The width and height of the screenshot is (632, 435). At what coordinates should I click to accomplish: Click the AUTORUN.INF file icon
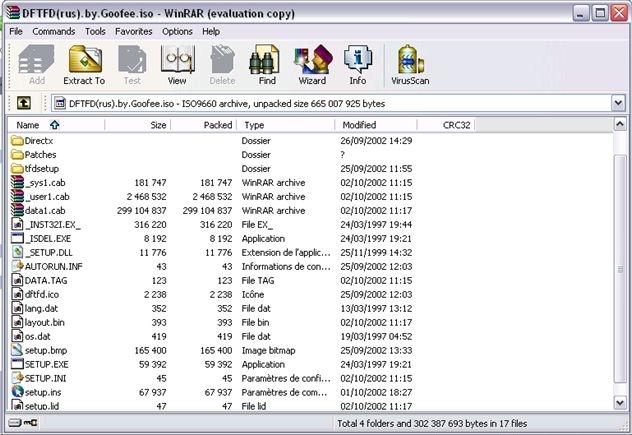pos(17,266)
